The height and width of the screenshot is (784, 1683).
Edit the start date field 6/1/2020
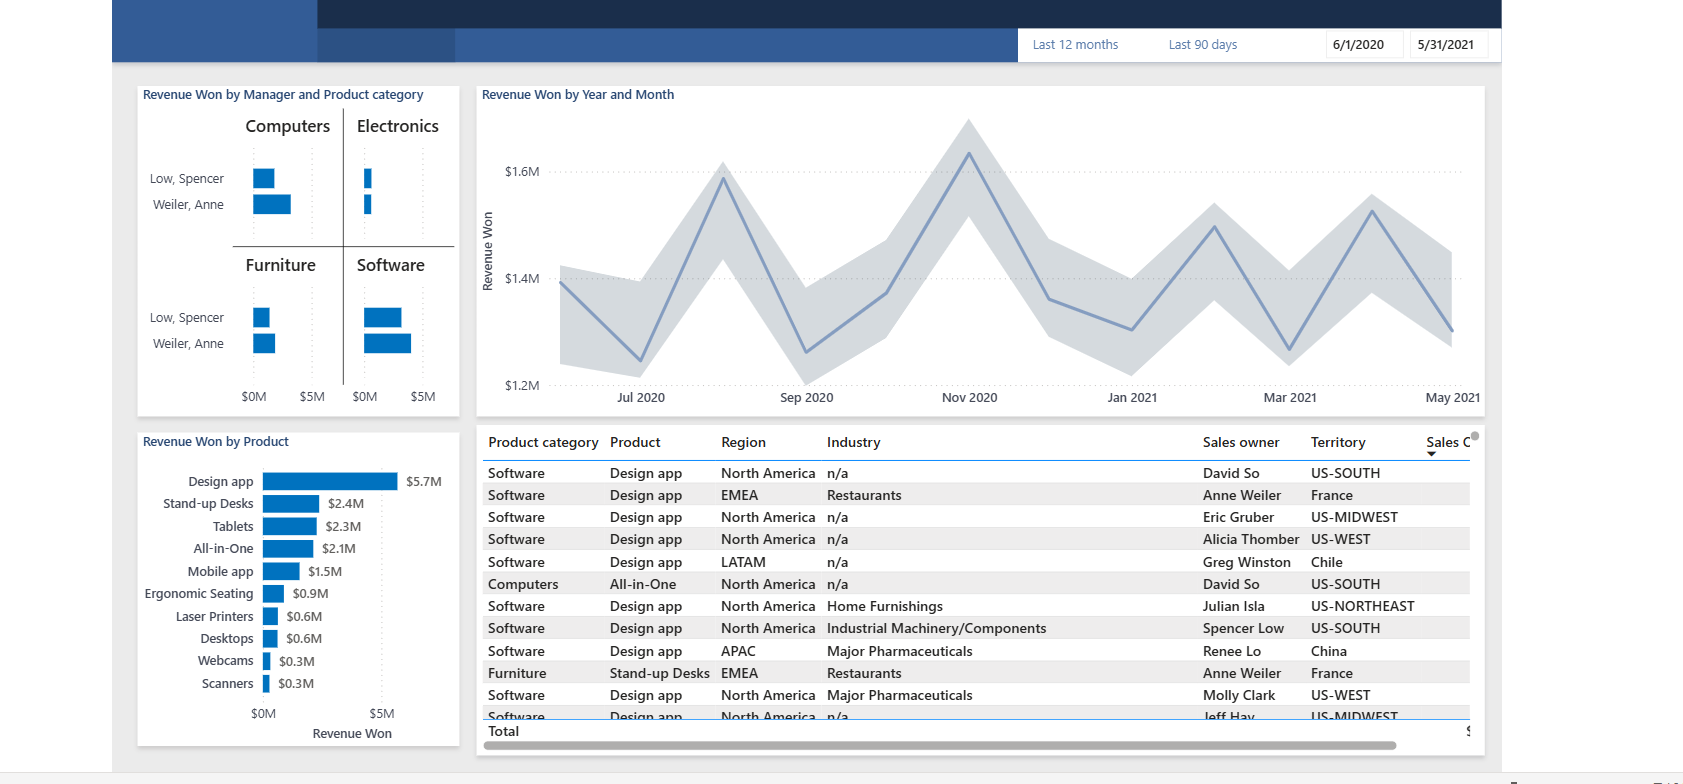pos(1358,45)
